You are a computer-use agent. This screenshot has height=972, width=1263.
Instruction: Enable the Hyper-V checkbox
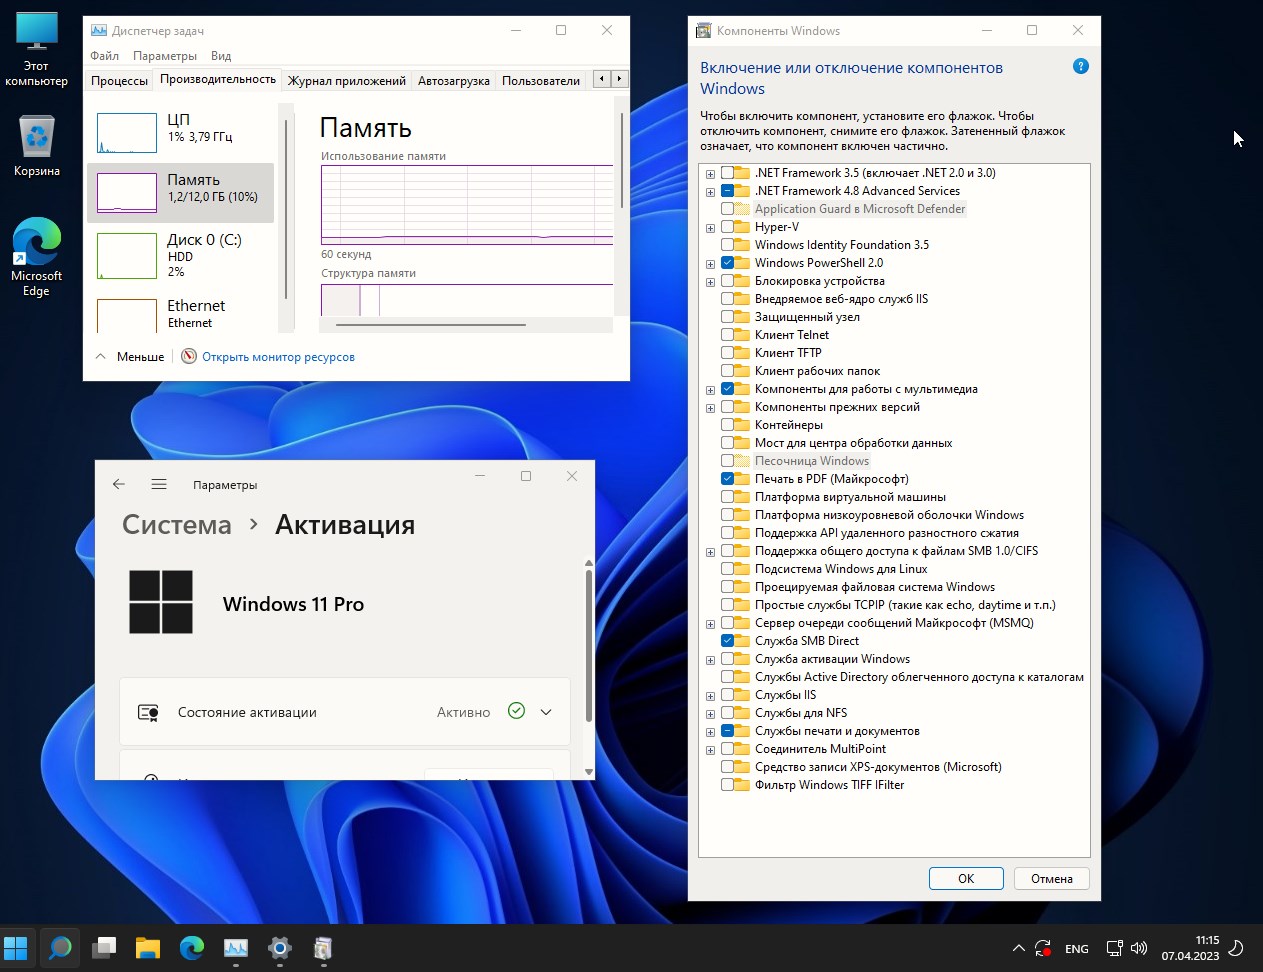point(727,227)
